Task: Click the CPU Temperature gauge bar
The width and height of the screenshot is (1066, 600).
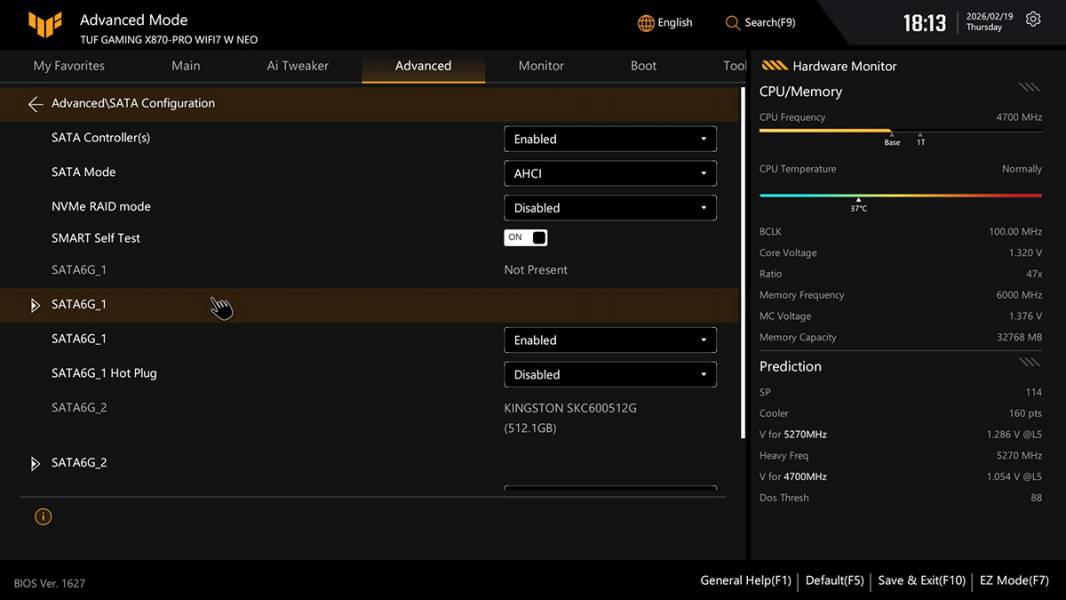Action: [900, 196]
